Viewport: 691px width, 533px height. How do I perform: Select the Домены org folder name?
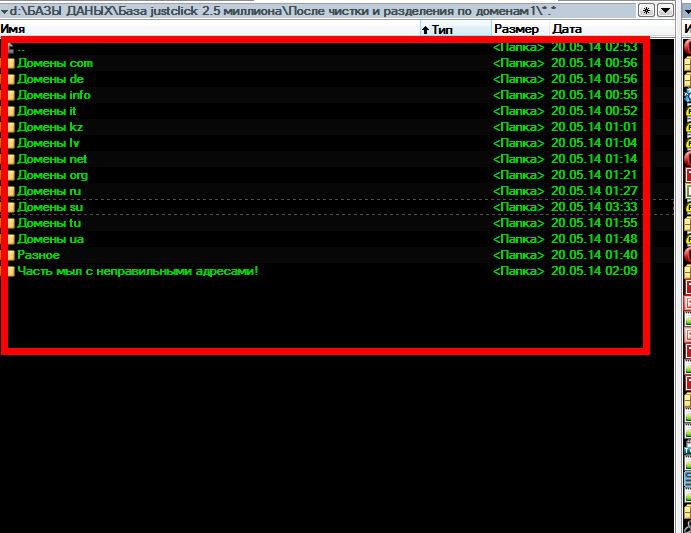pyautogui.click(x=52, y=175)
